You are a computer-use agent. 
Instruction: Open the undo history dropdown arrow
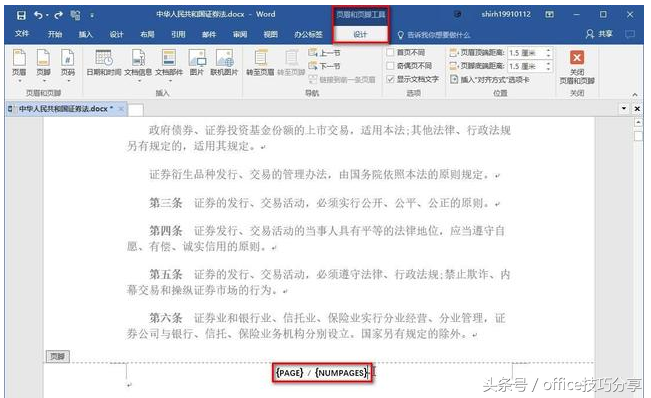click(x=47, y=15)
